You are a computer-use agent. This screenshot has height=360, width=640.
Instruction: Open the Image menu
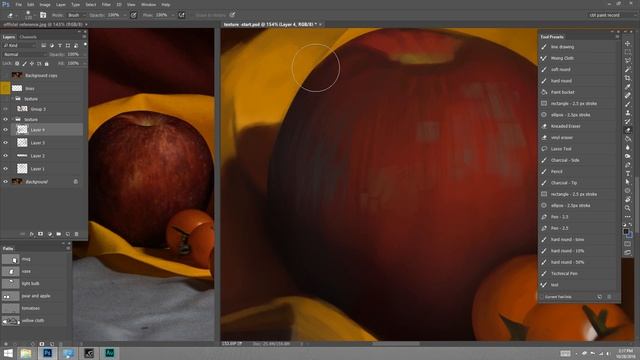(45, 4)
